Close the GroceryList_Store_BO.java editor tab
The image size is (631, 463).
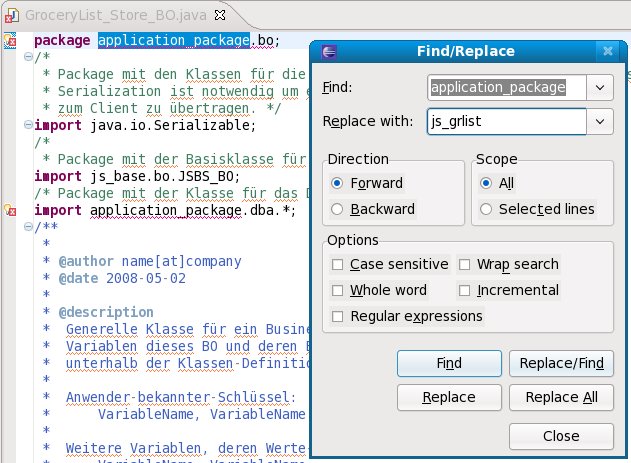click(220, 15)
